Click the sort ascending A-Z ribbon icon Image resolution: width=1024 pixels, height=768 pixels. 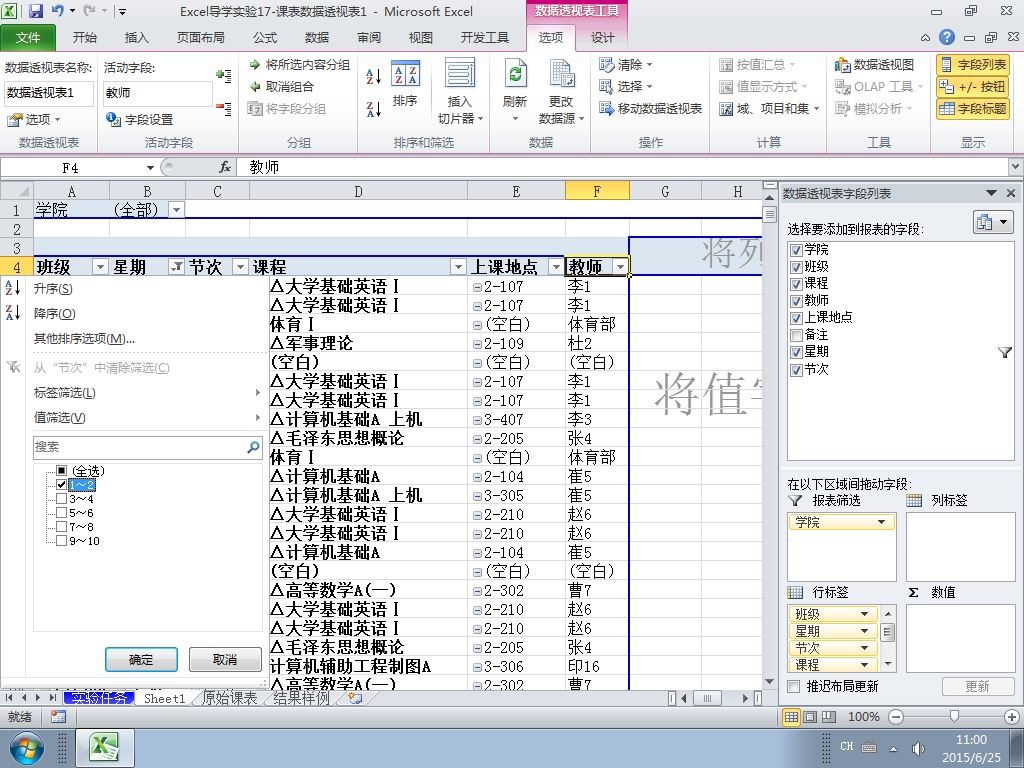(374, 76)
